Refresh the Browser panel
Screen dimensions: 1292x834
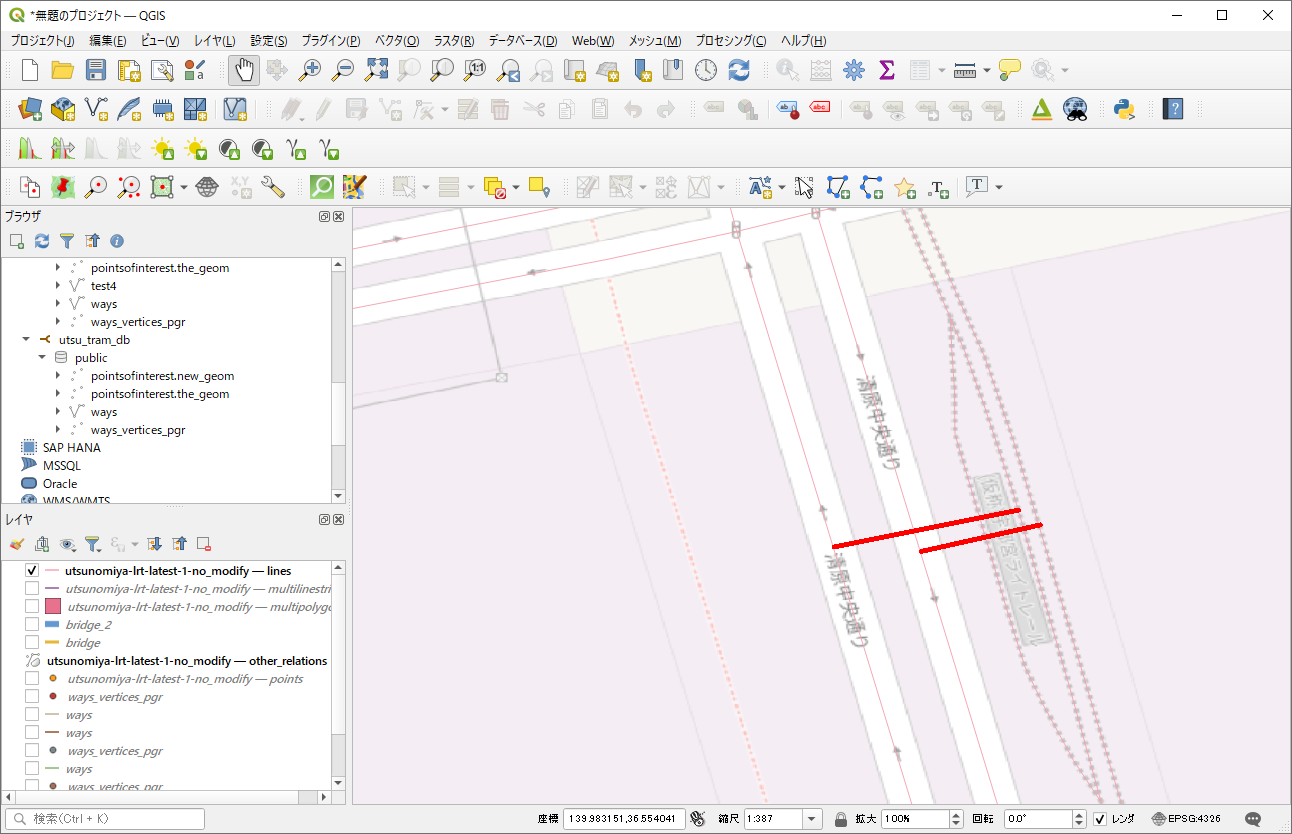point(42,241)
